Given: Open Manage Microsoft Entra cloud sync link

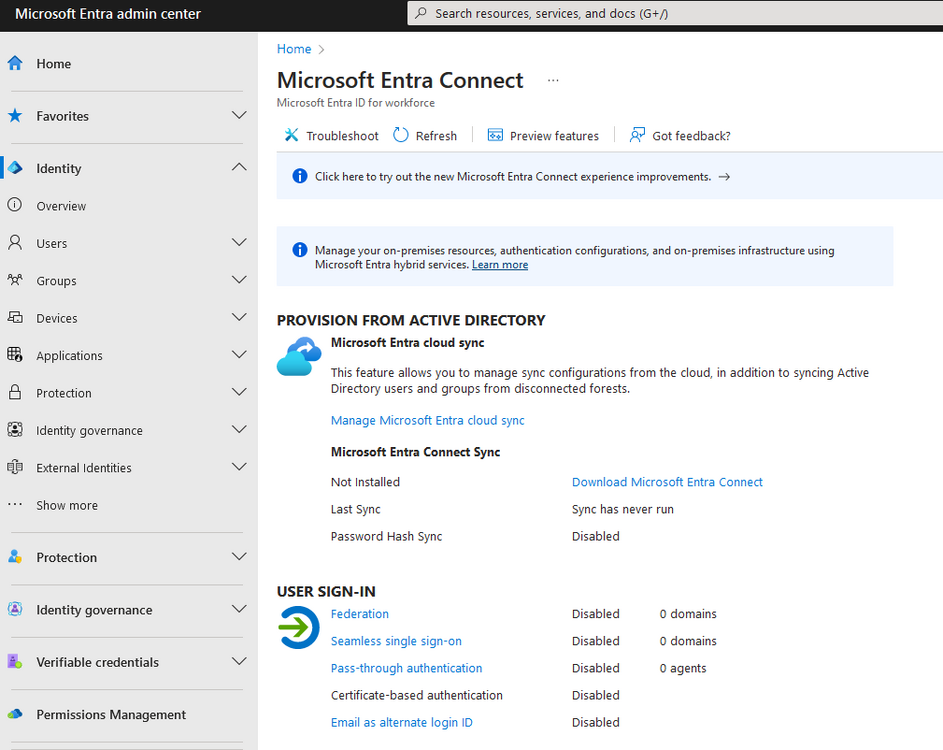Looking at the screenshot, I should 428,420.
